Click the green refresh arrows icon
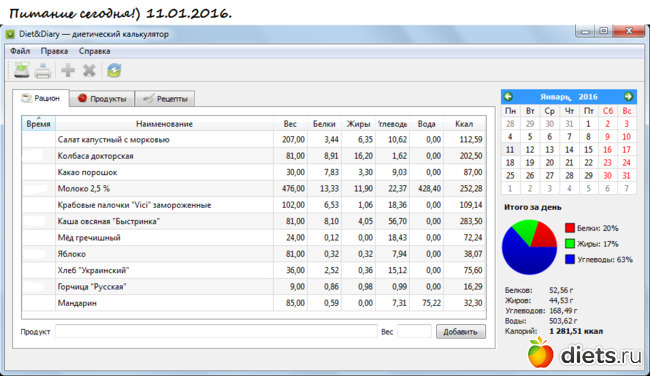Image resolution: width=650 pixels, height=376 pixels. point(114,70)
